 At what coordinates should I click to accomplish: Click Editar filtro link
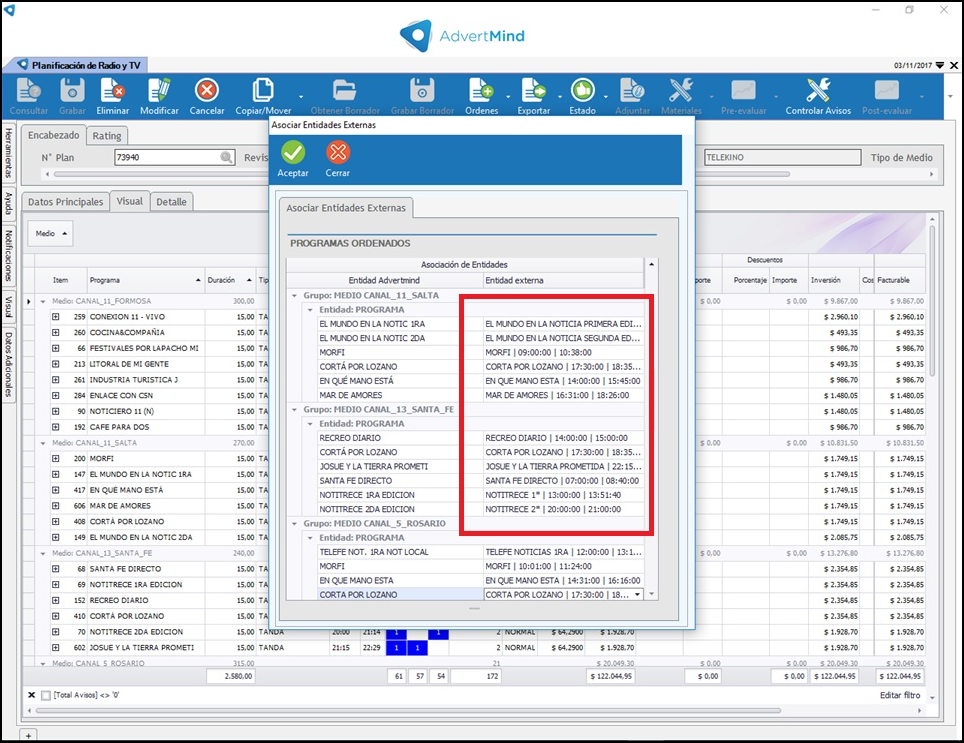(900, 695)
